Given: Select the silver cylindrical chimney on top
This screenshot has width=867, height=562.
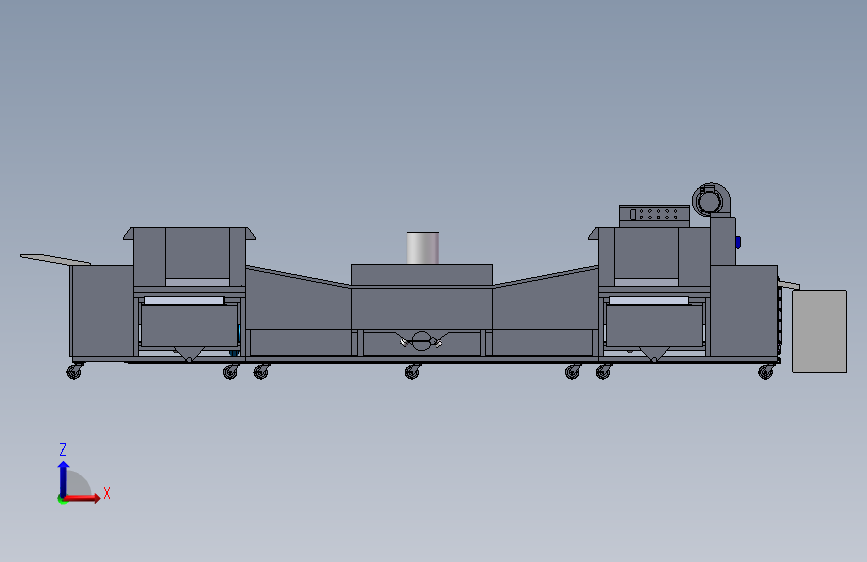Looking at the screenshot, I should click(x=422, y=248).
